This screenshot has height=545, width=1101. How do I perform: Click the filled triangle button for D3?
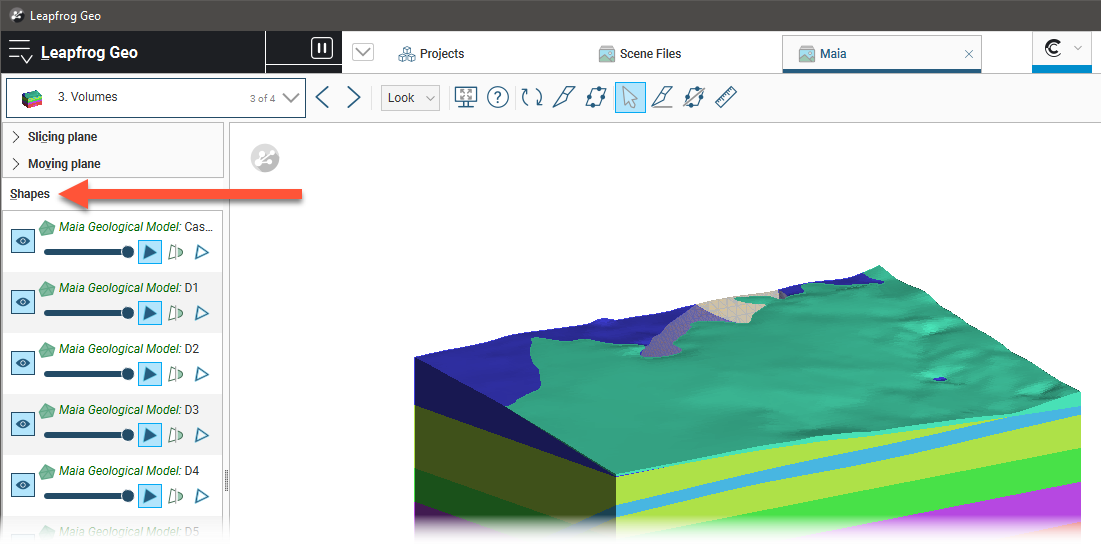click(150, 435)
